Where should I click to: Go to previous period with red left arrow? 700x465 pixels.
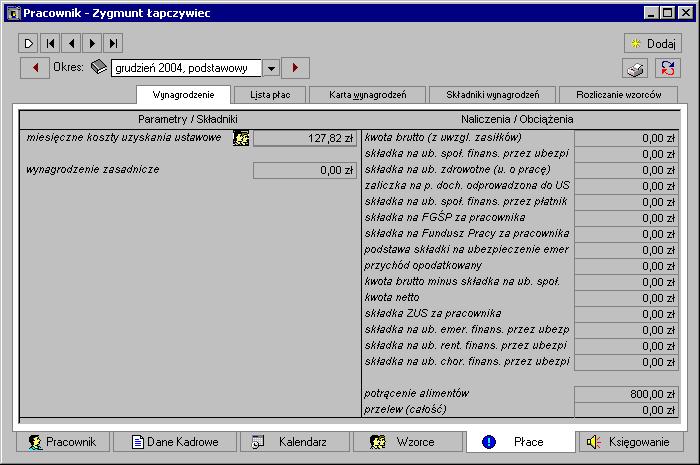coord(35,68)
